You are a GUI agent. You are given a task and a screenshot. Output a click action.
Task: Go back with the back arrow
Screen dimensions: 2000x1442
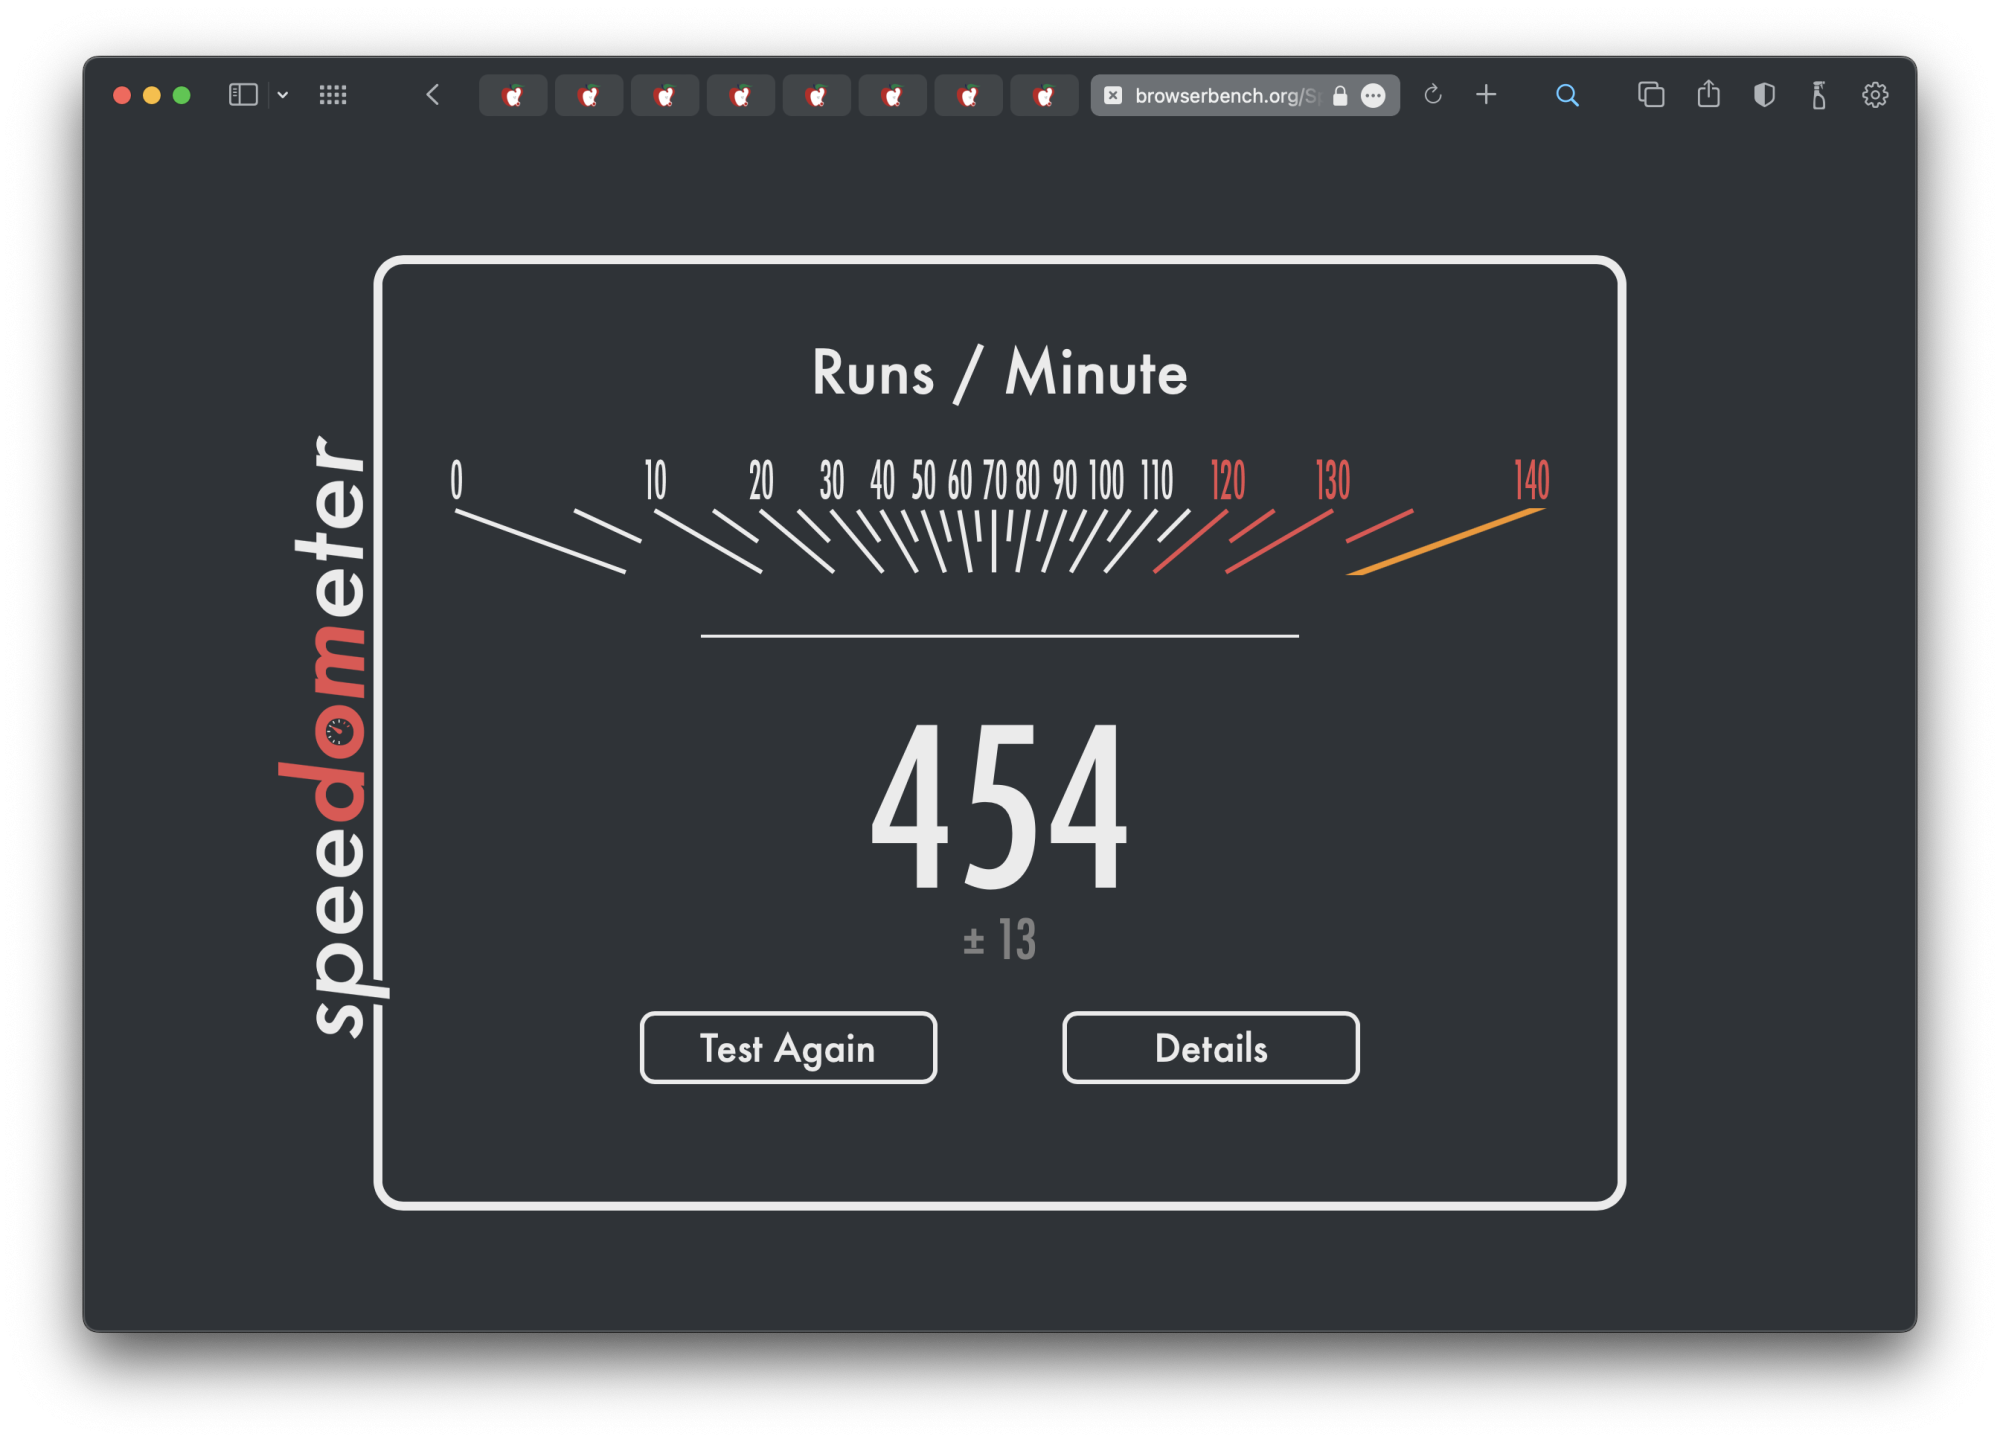433,95
